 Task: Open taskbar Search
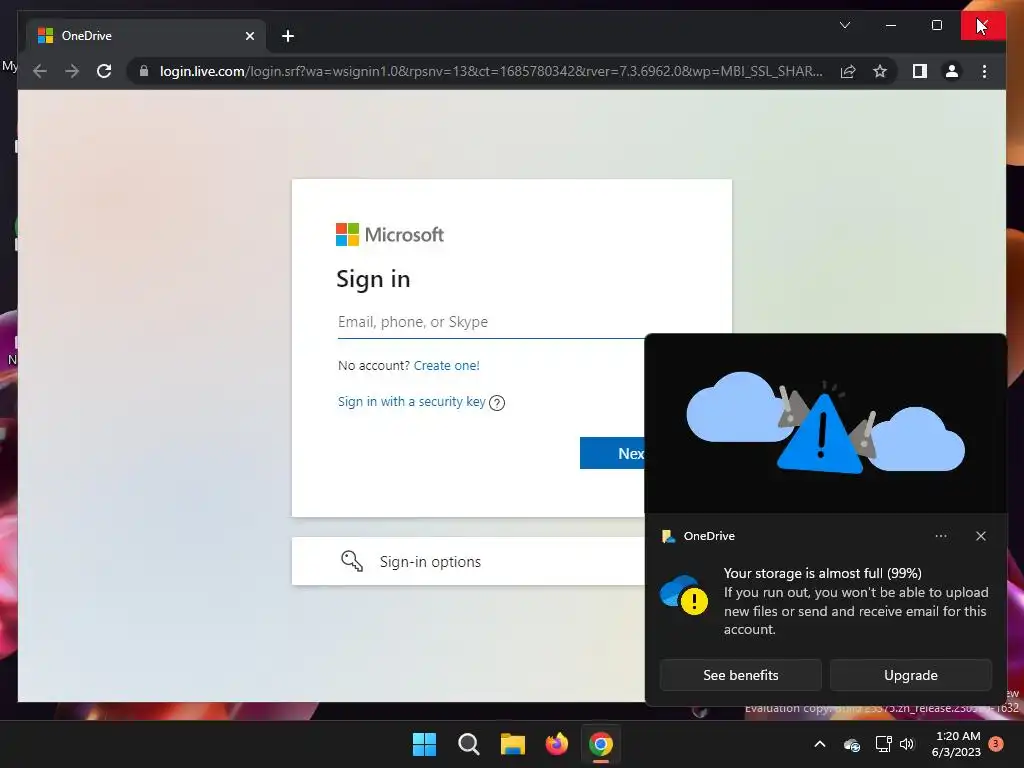468,744
